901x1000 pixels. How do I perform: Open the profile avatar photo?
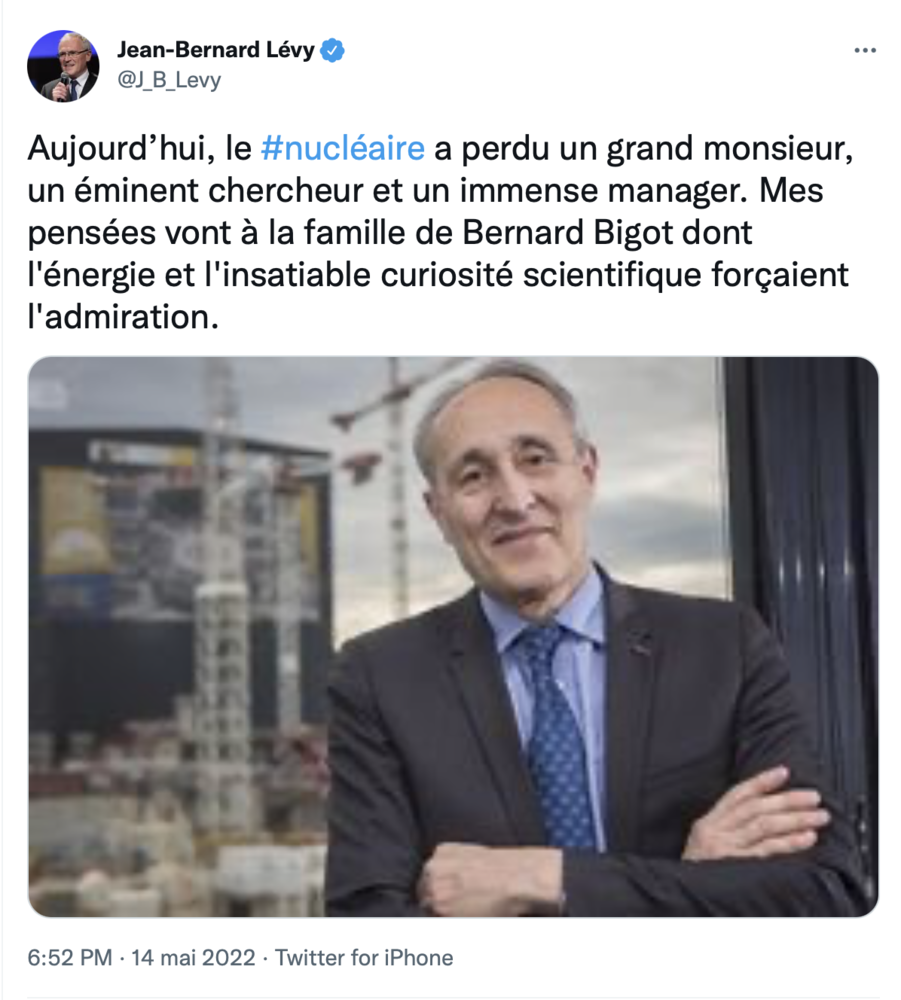coord(62,66)
